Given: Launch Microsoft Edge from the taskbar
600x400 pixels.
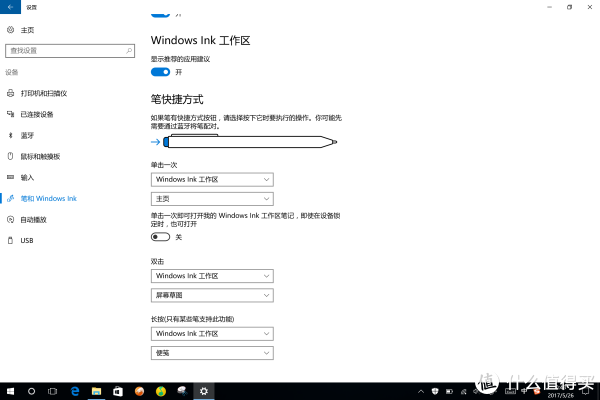Looking at the screenshot, I should pyautogui.click(x=75, y=391).
